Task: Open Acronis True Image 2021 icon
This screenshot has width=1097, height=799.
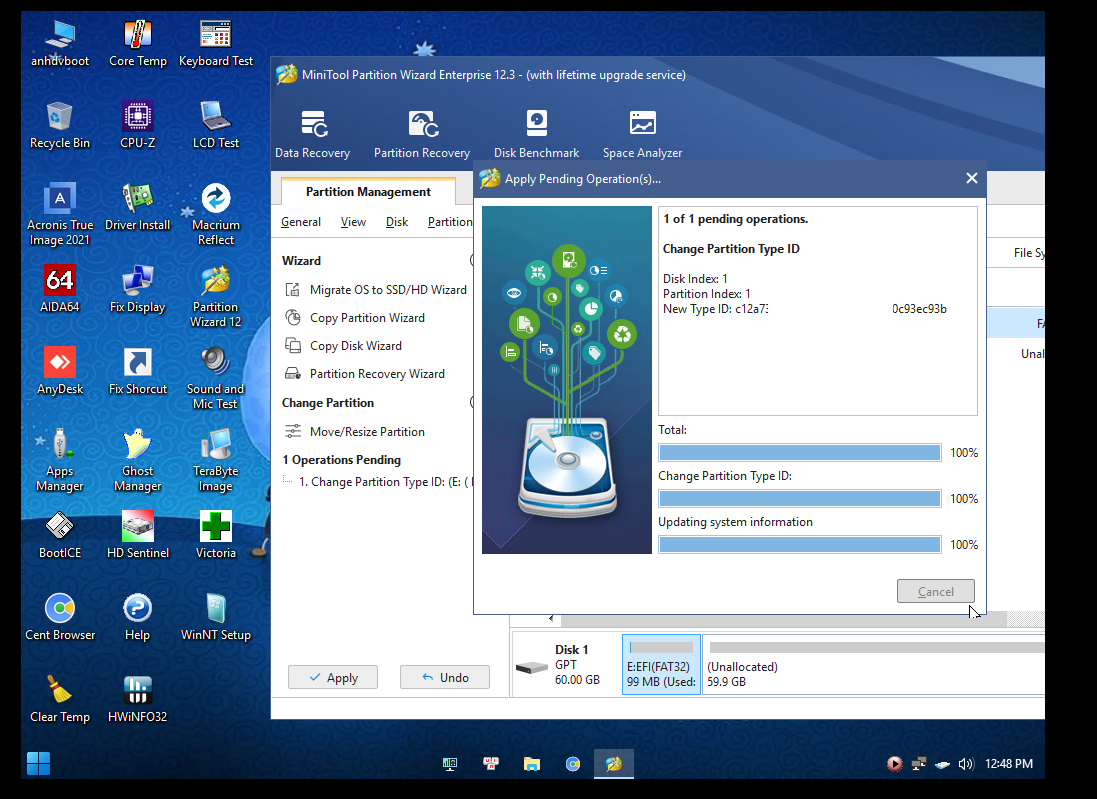Action: pos(60,214)
